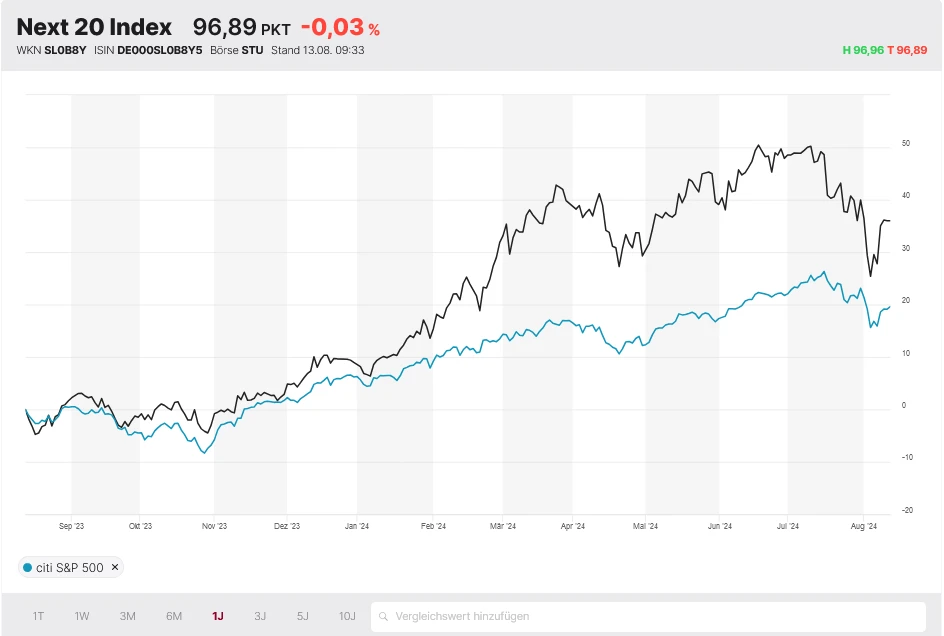Screen dimensions: 944x636
Task: Remove citi S&P 500 comparison via × icon
Action: click(114, 566)
